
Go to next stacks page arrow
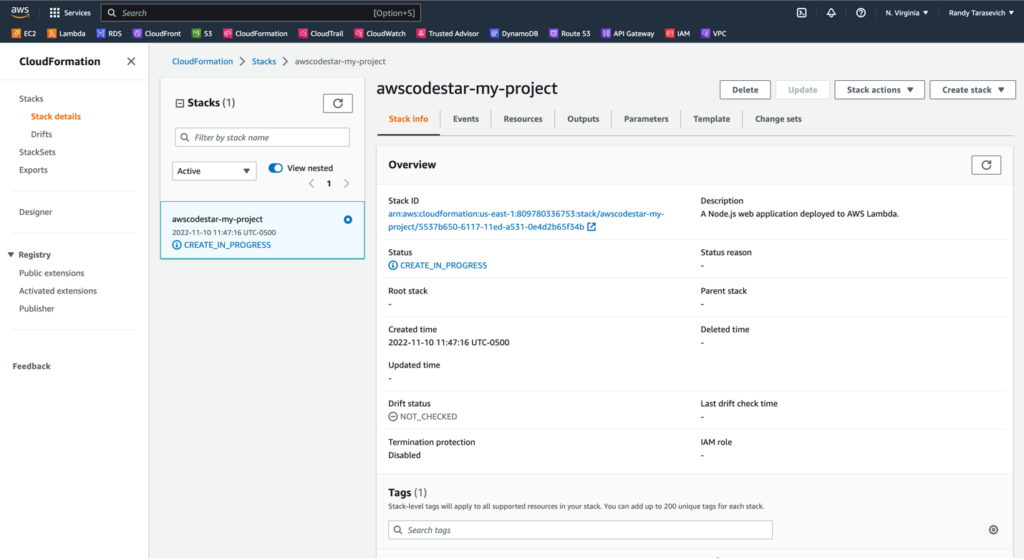347,183
